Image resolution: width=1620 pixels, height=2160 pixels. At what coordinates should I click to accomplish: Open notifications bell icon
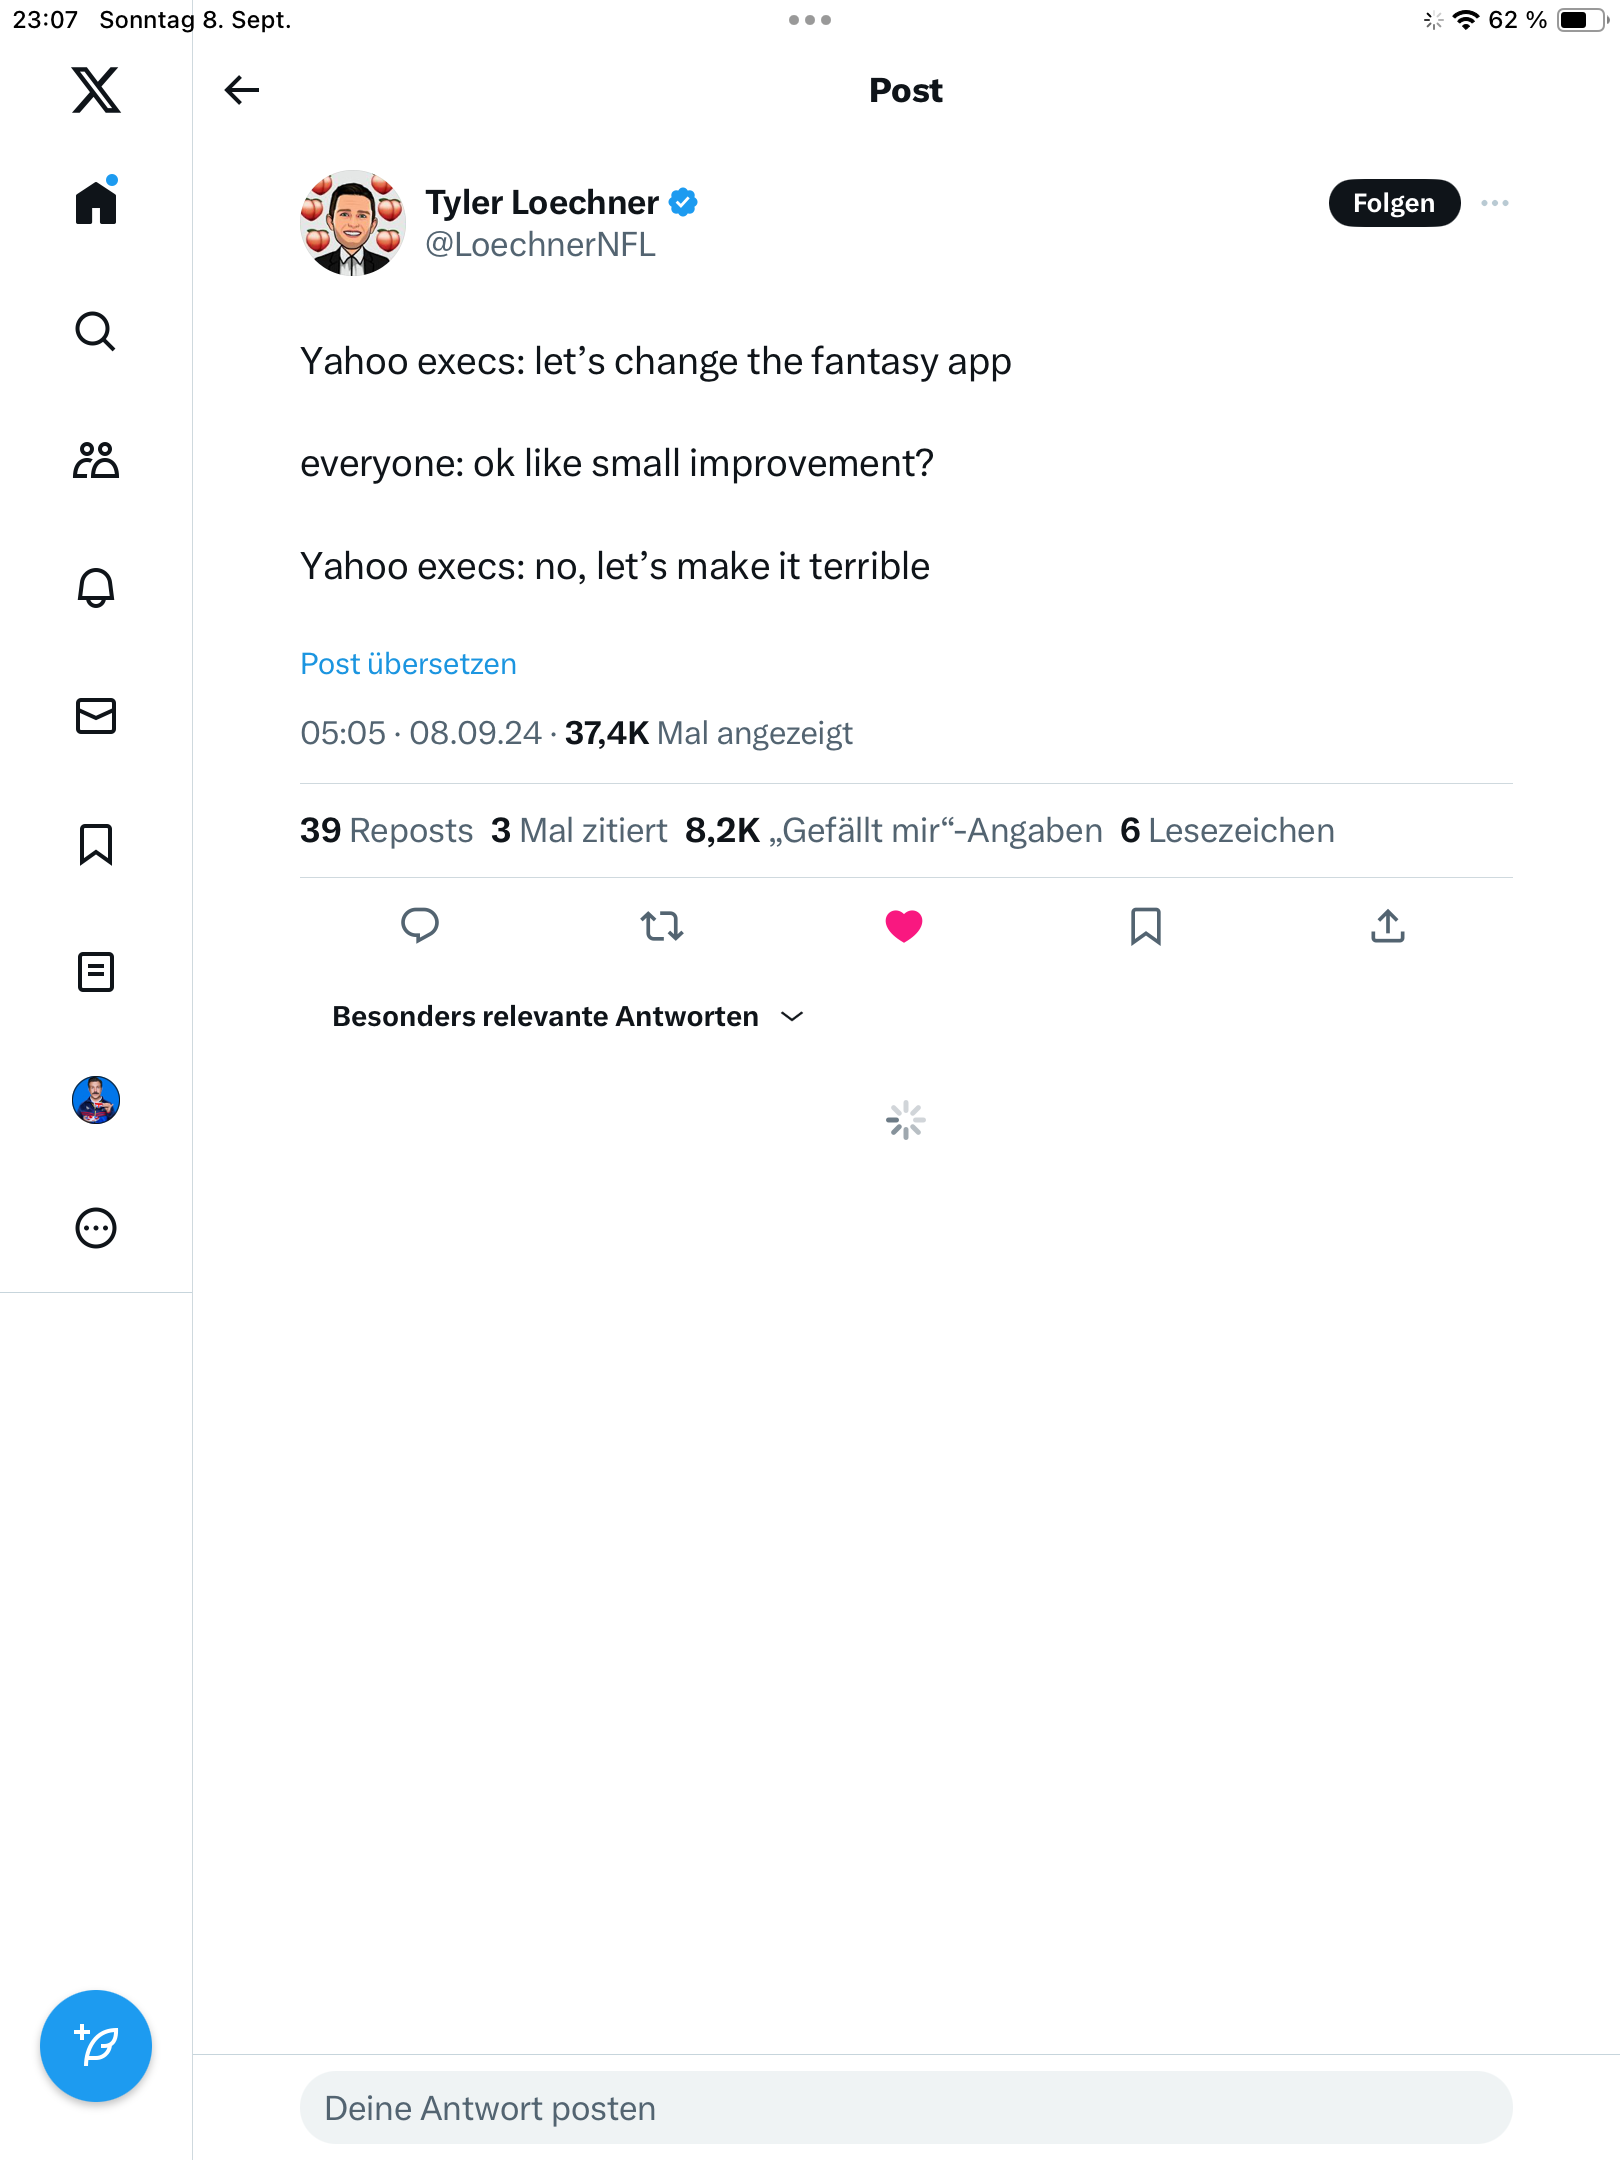pyautogui.click(x=96, y=588)
